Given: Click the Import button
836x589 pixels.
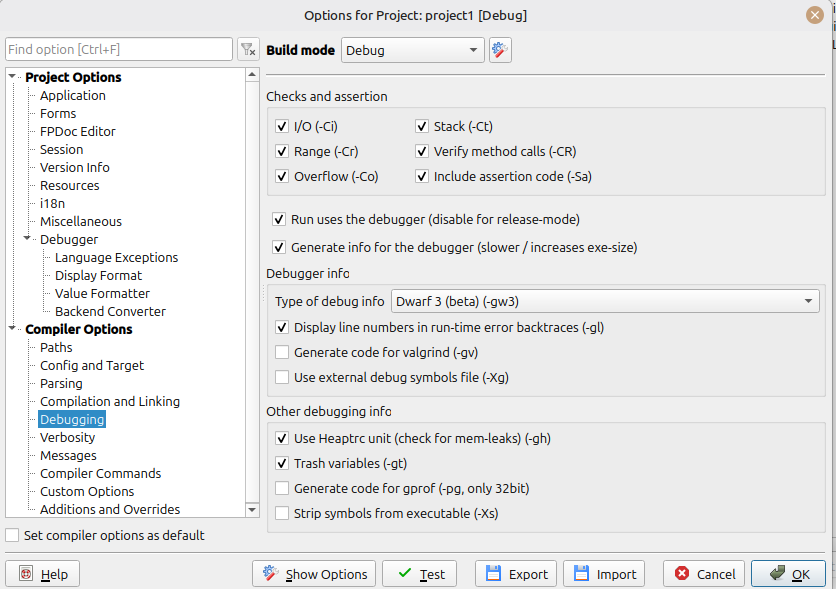Looking at the screenshot, I should coord(604,574).
